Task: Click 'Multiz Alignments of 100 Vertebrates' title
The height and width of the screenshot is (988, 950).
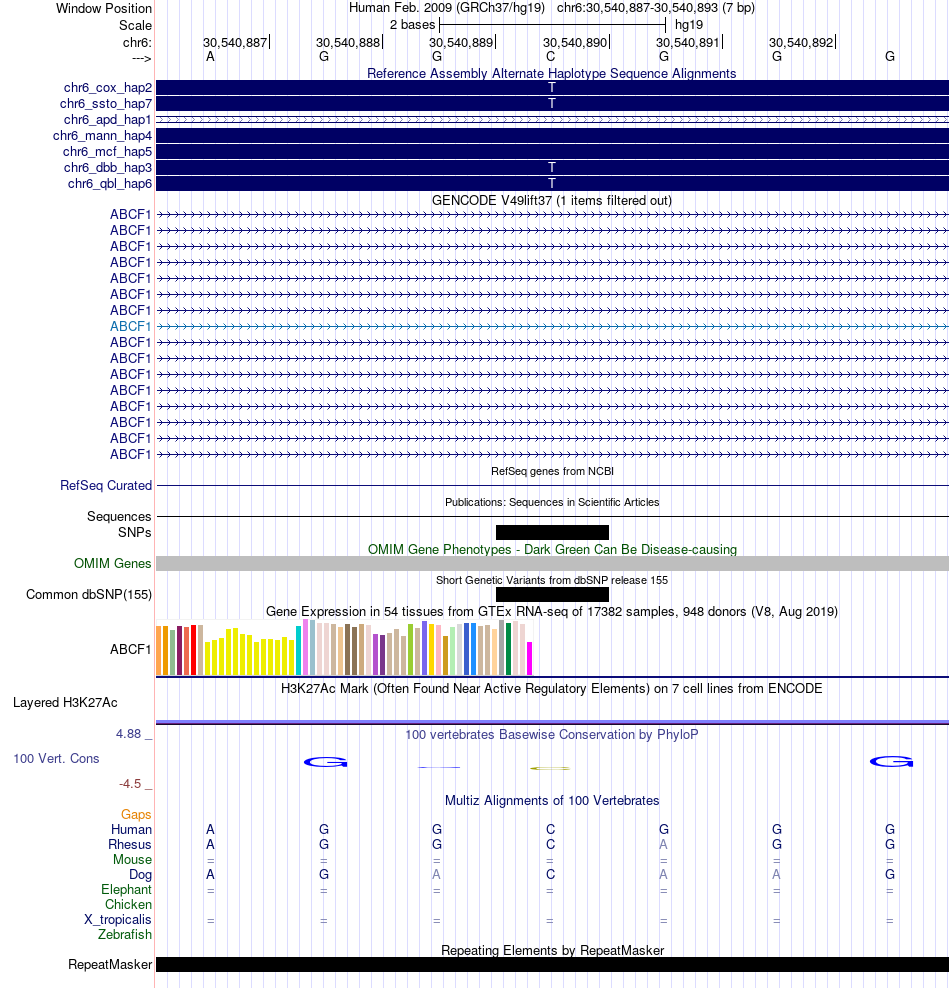Action: coord(552,801)
